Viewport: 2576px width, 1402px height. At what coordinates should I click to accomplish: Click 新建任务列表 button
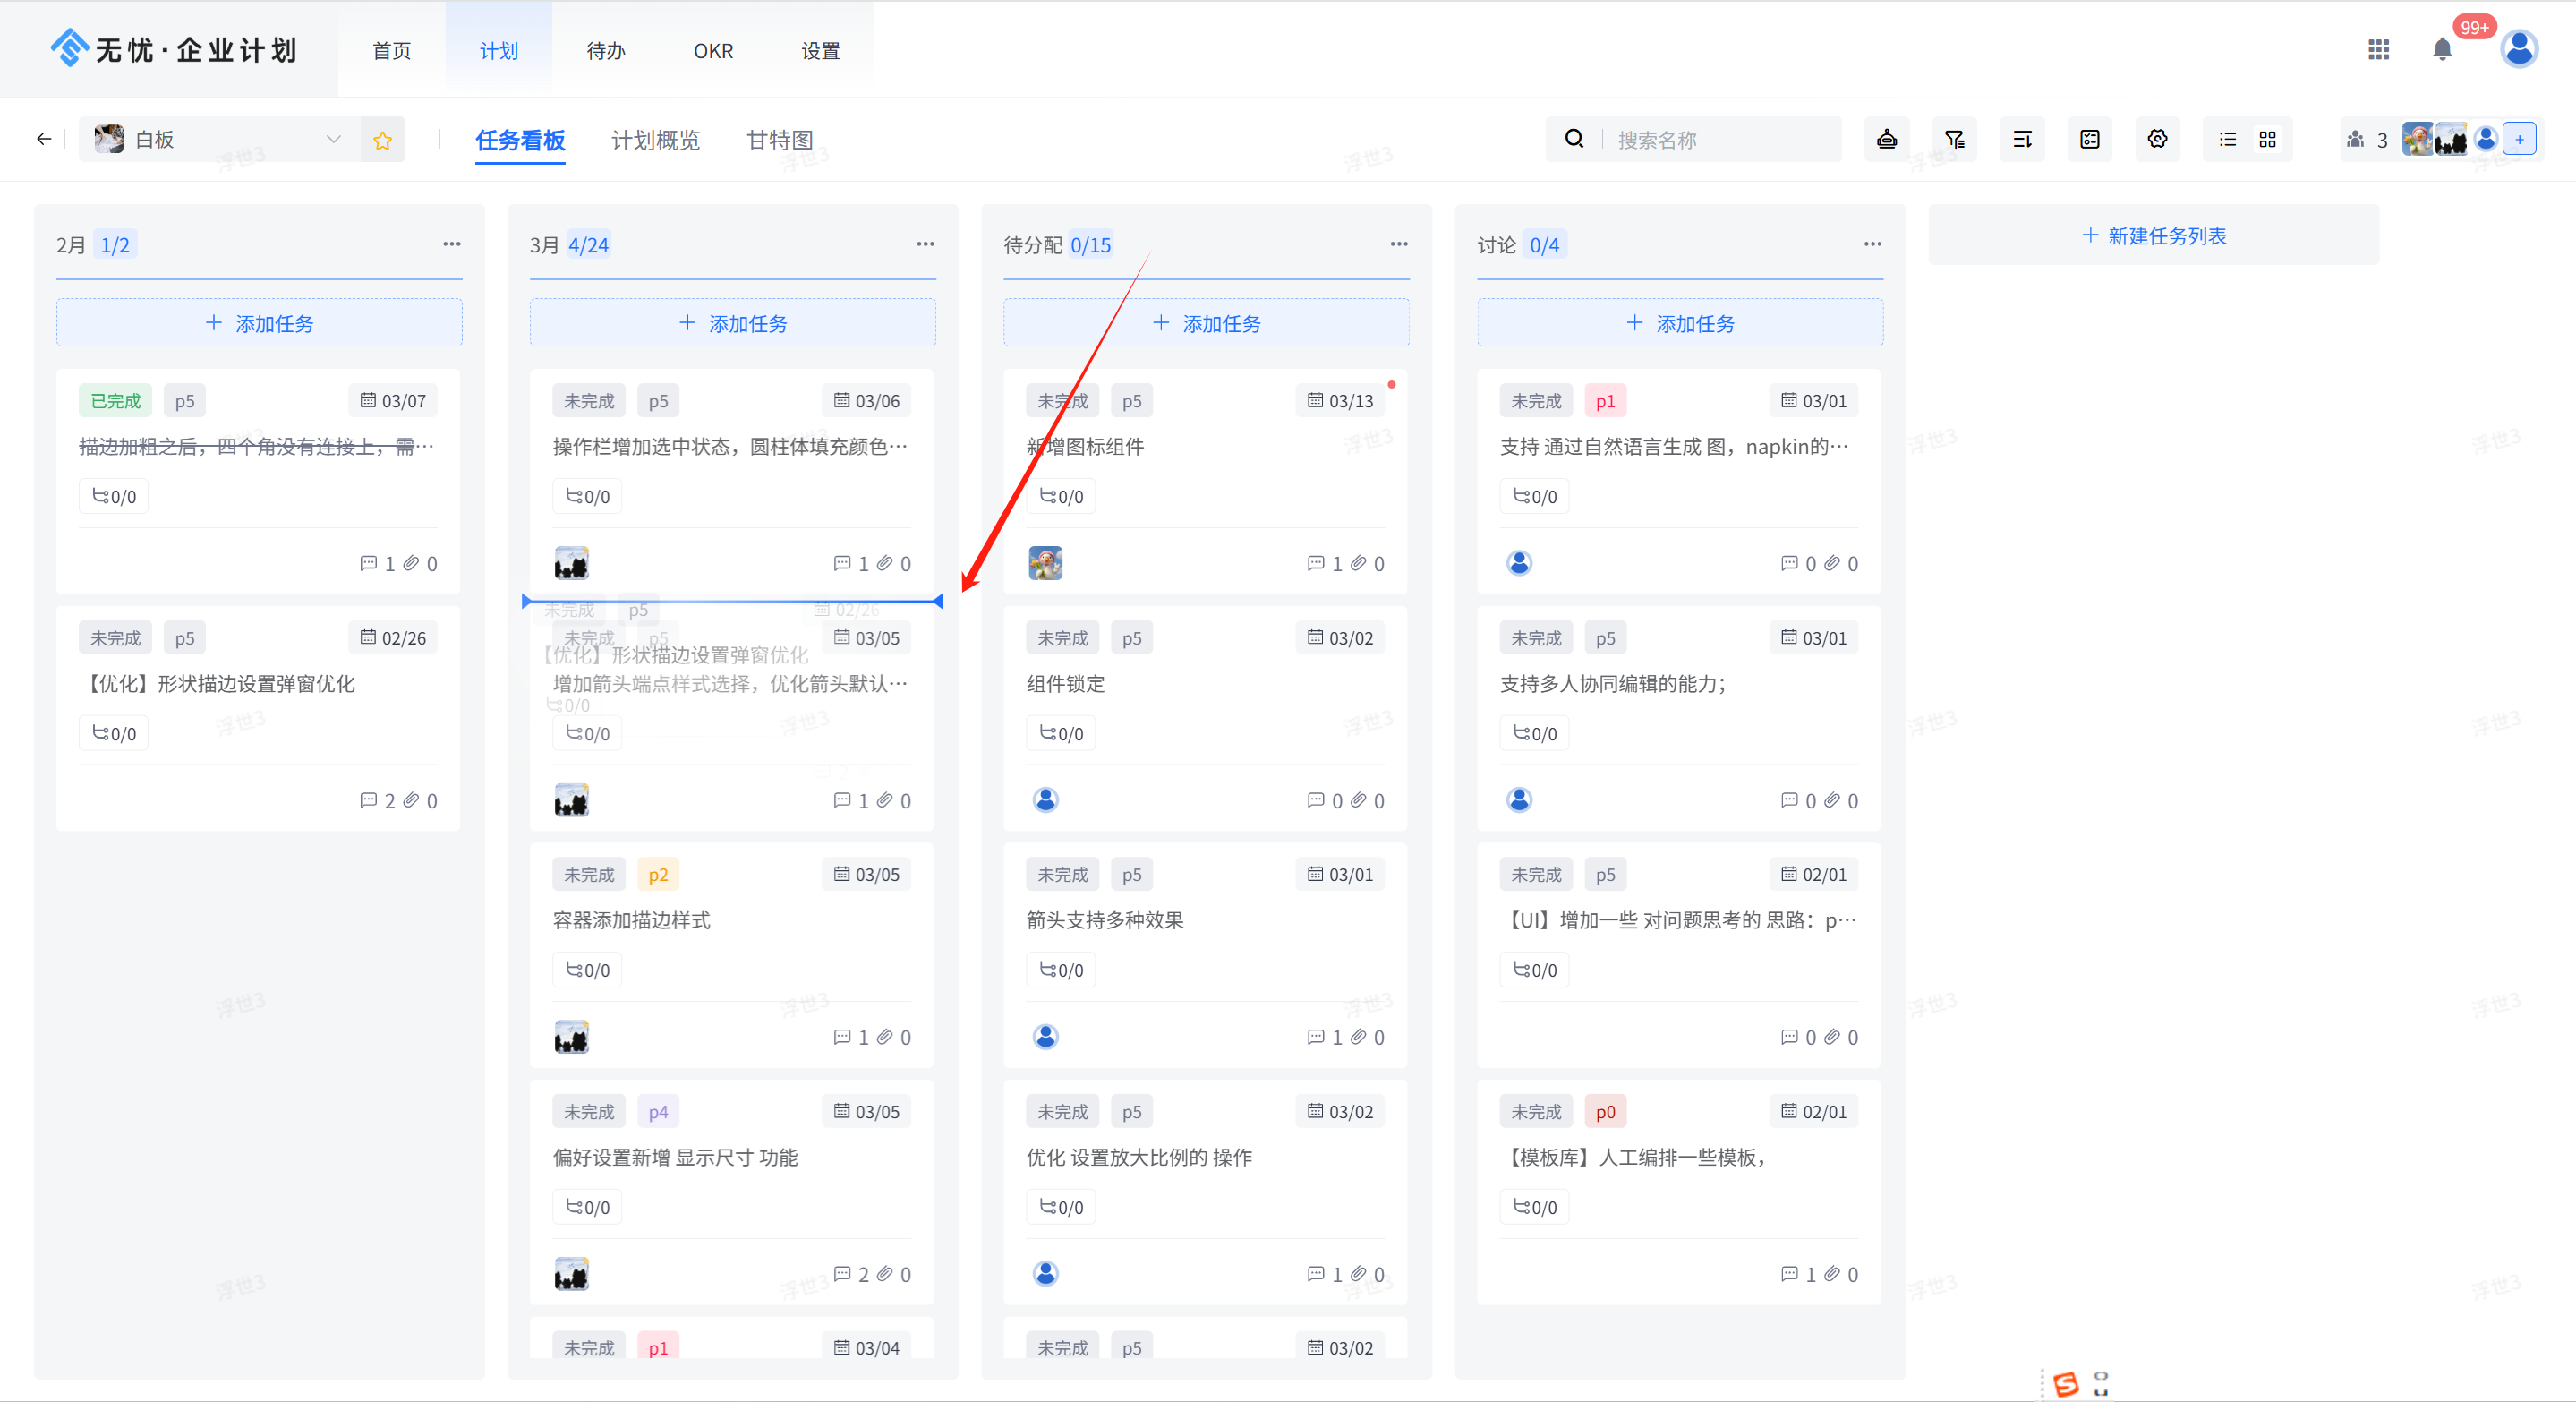pos(2153,236)
